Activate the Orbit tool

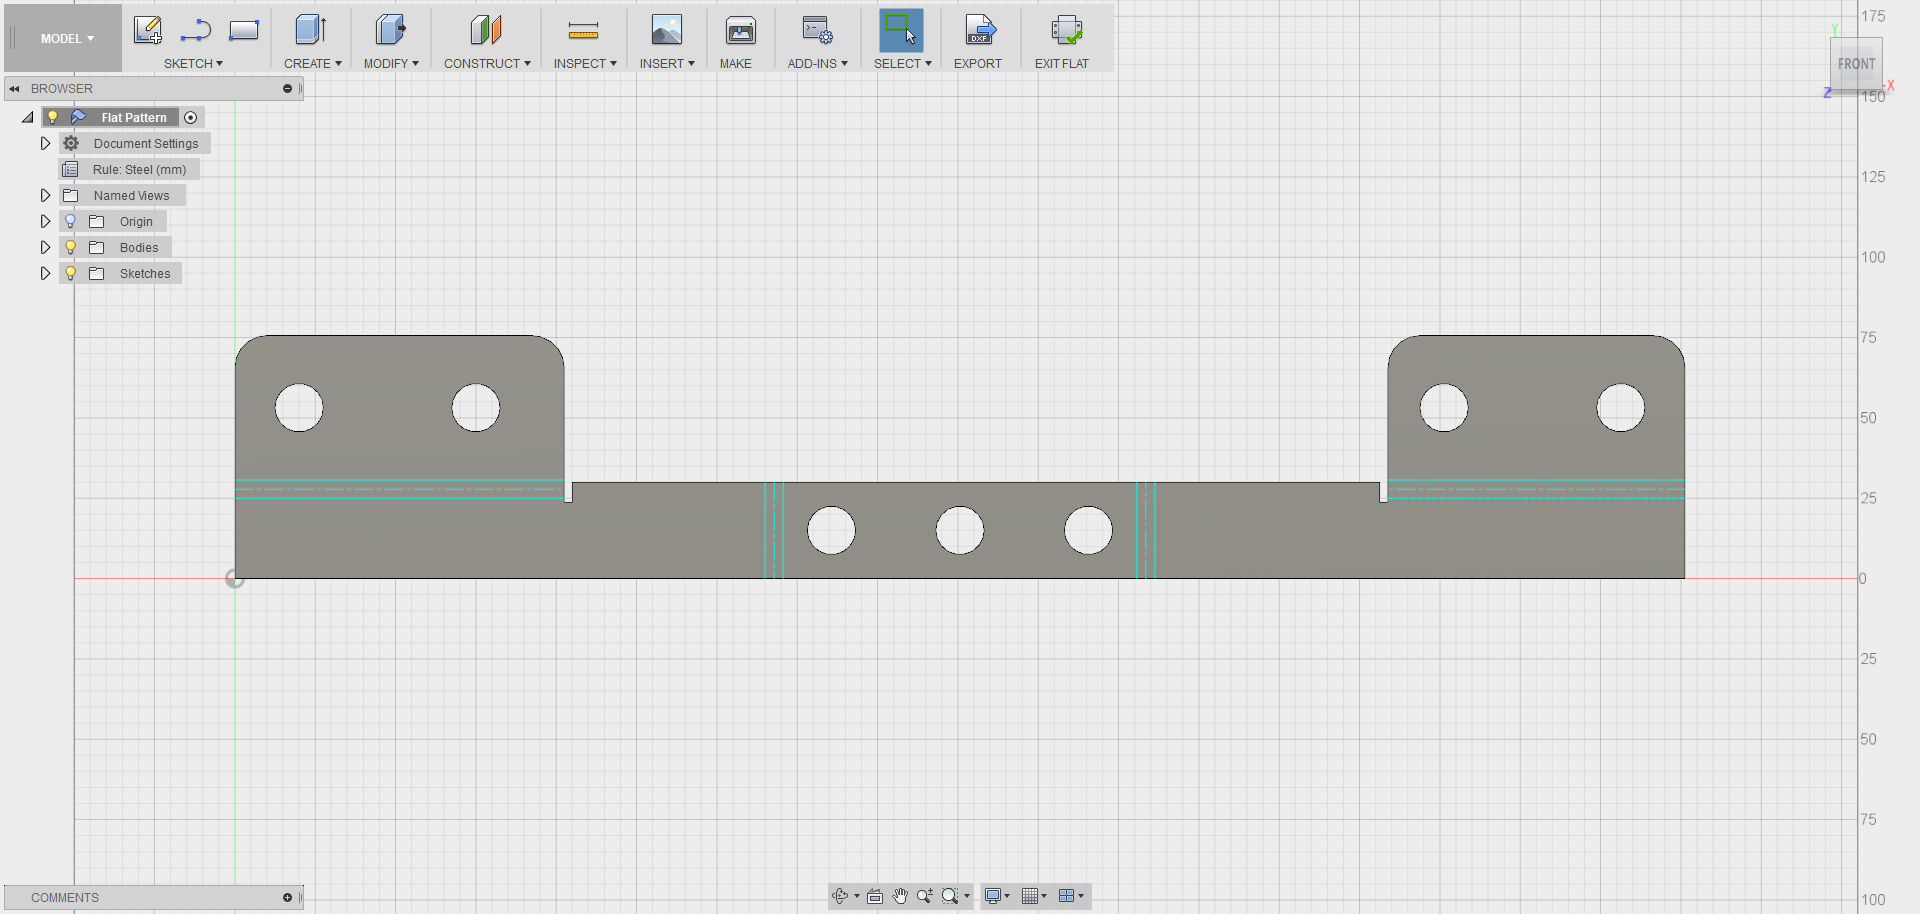click(839, 896)
